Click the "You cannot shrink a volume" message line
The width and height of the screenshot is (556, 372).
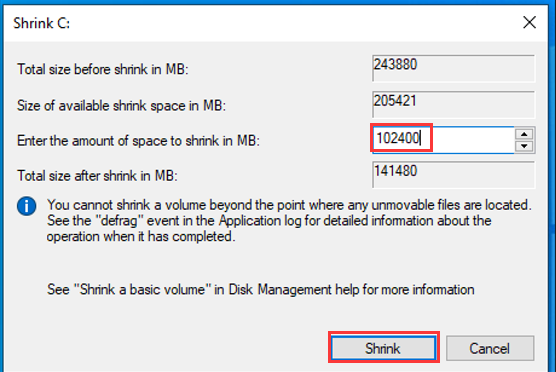click(289, 205)
